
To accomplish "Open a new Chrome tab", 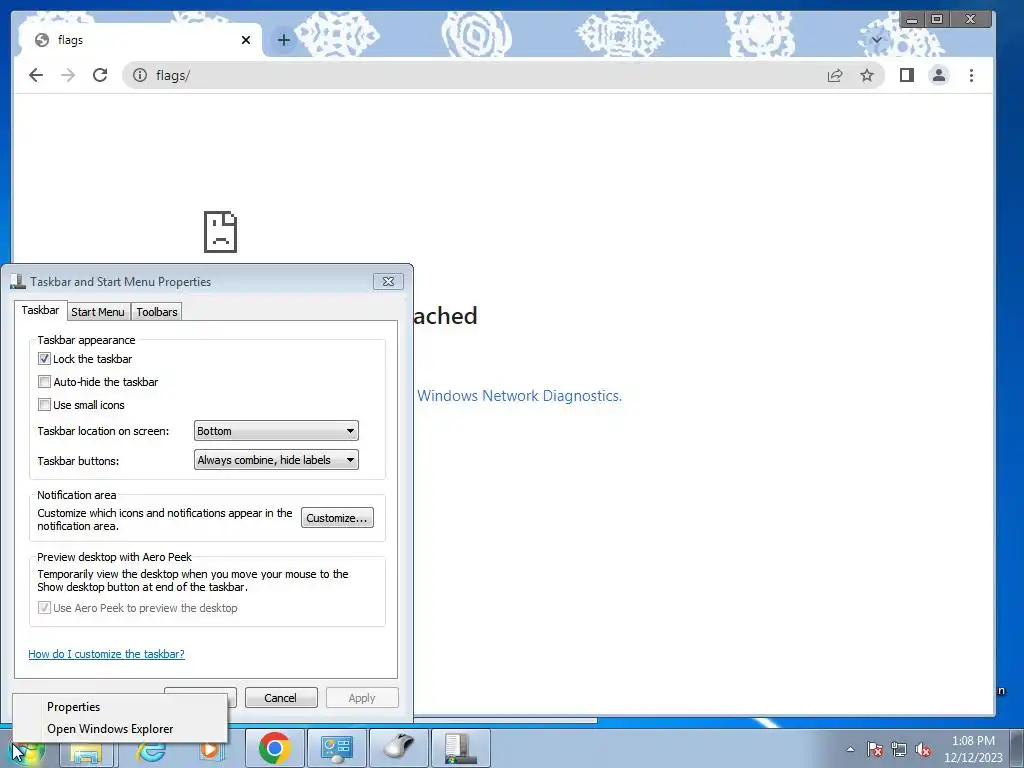I will (283, 40).
